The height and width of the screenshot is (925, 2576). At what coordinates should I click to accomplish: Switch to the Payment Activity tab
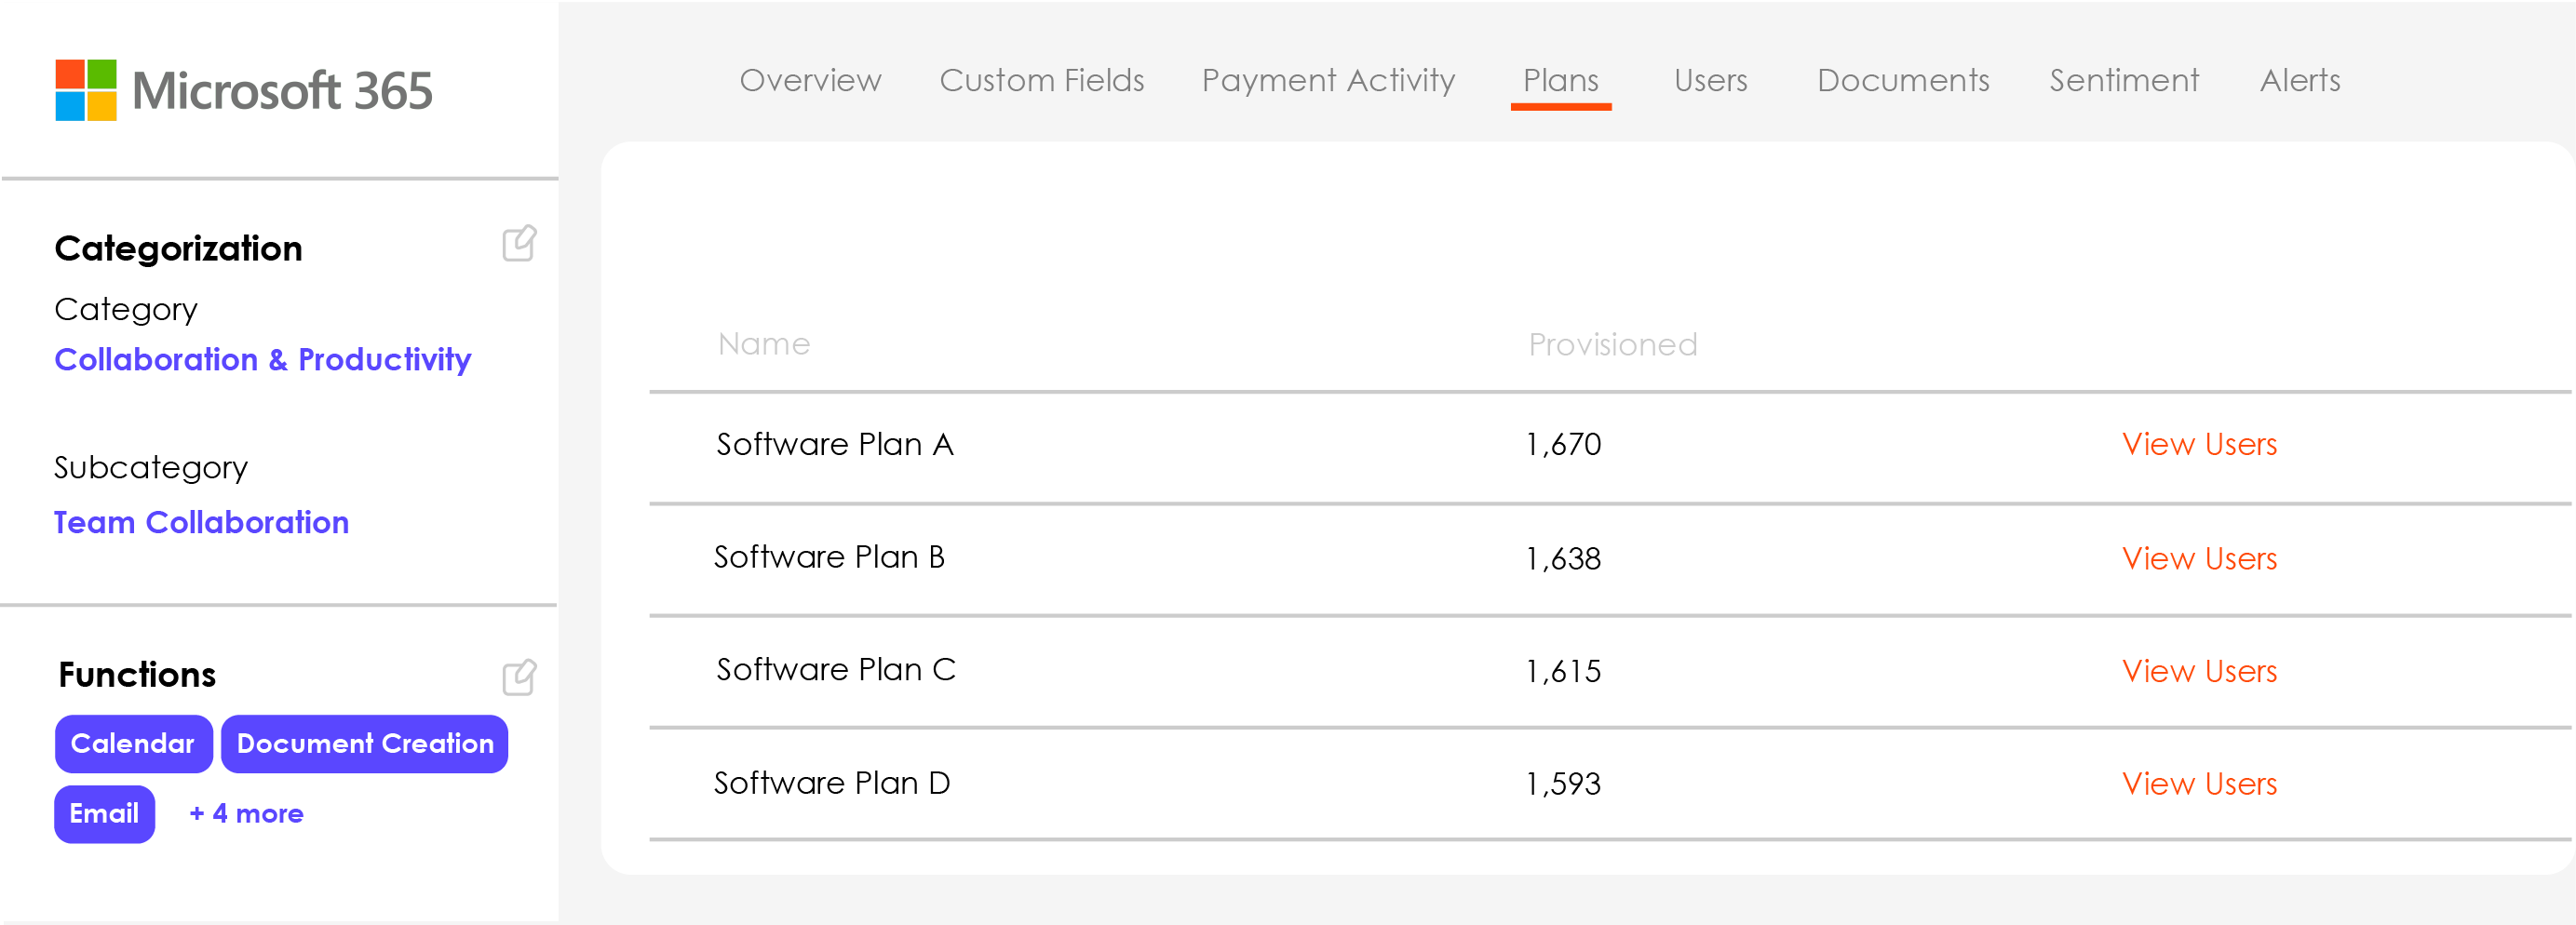click(1328, 81)
